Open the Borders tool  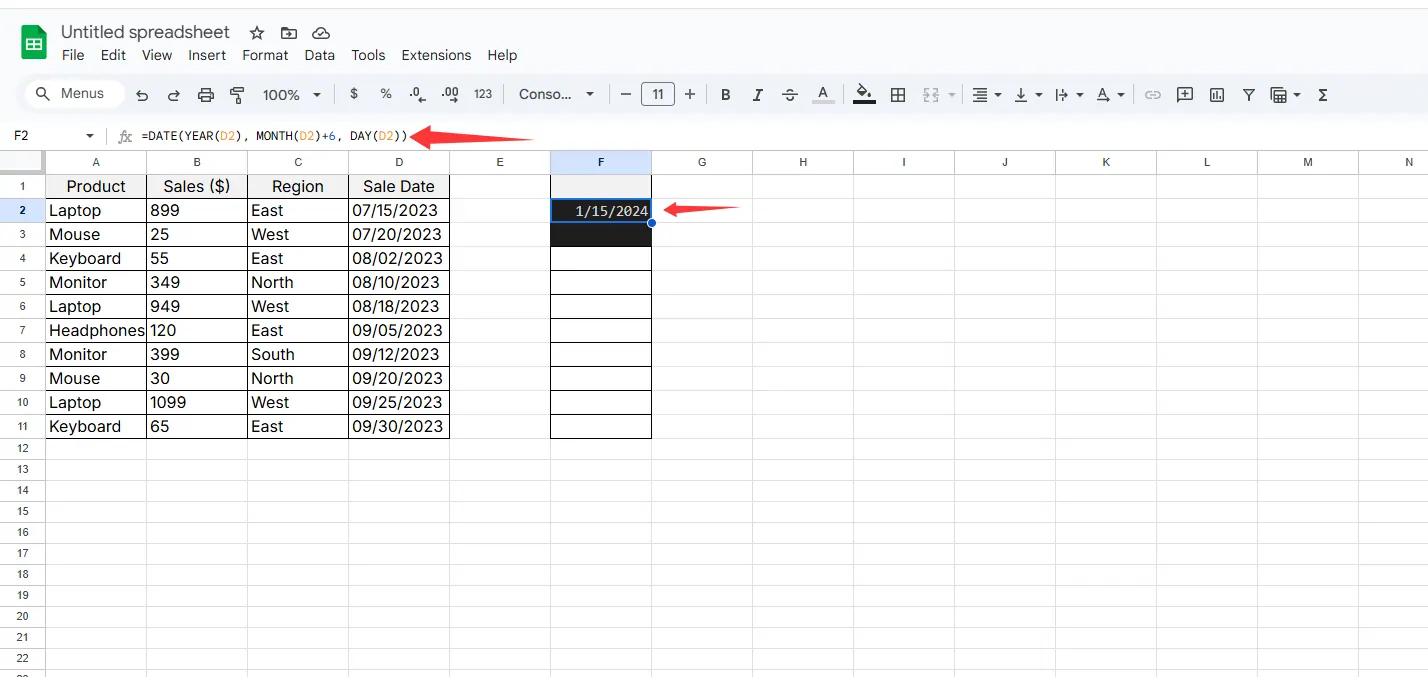click(x=898, y=95)
